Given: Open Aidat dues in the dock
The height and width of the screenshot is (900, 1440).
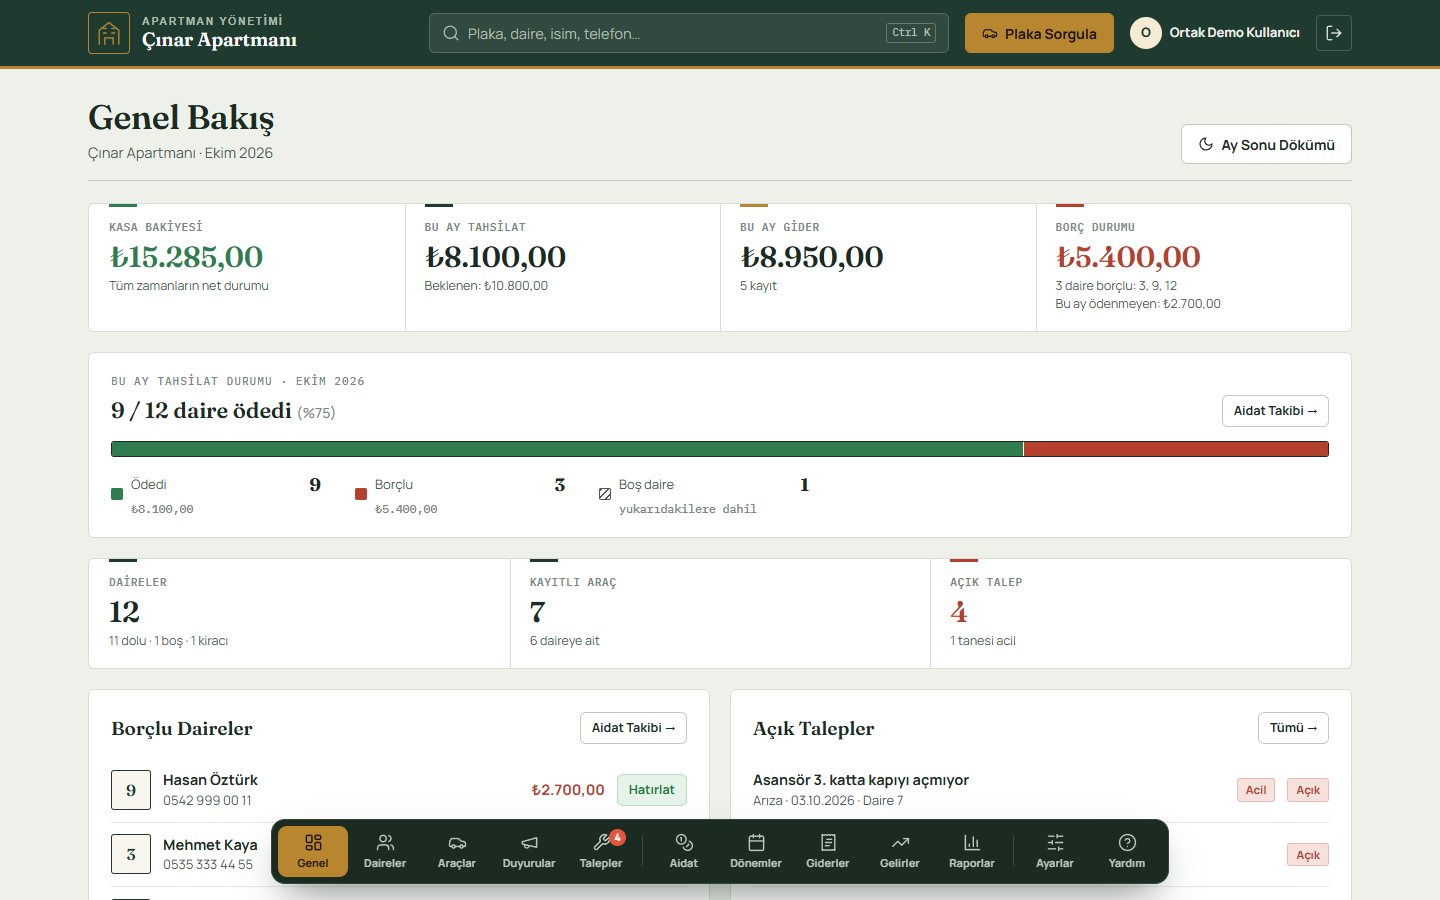Looking at the screenshot, I should 684,851.
